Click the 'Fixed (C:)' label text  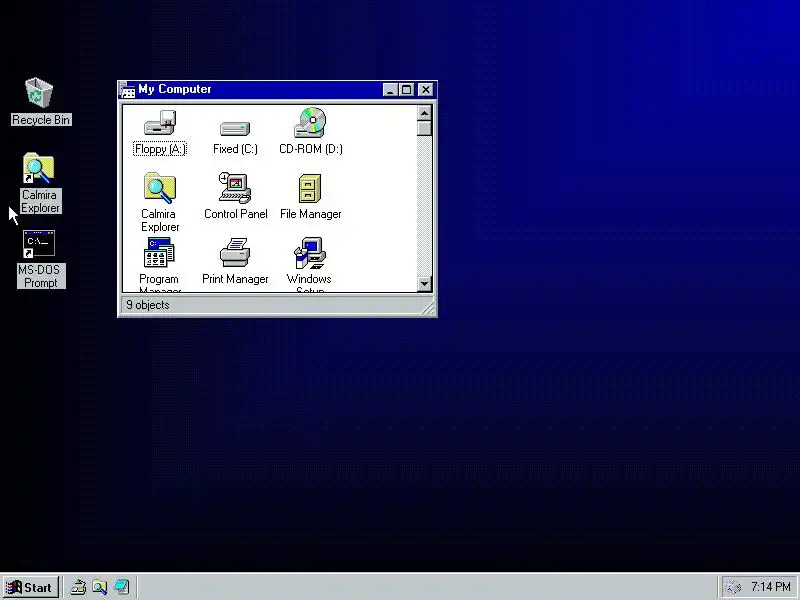click(235, 149)
